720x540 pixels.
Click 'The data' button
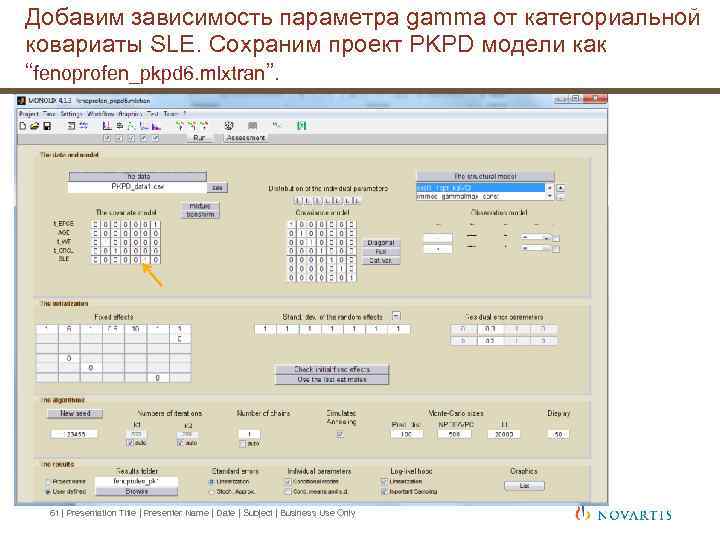coord(138,176)
